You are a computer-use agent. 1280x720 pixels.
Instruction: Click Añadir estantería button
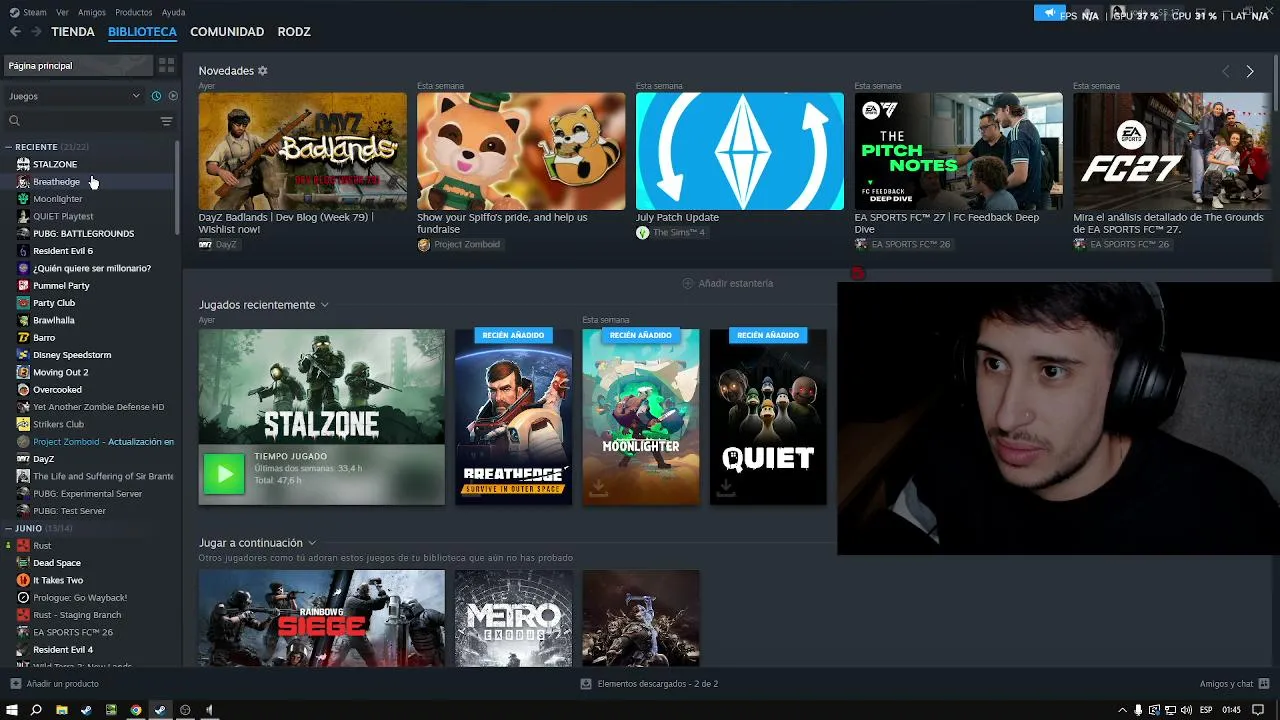[727, 284]
